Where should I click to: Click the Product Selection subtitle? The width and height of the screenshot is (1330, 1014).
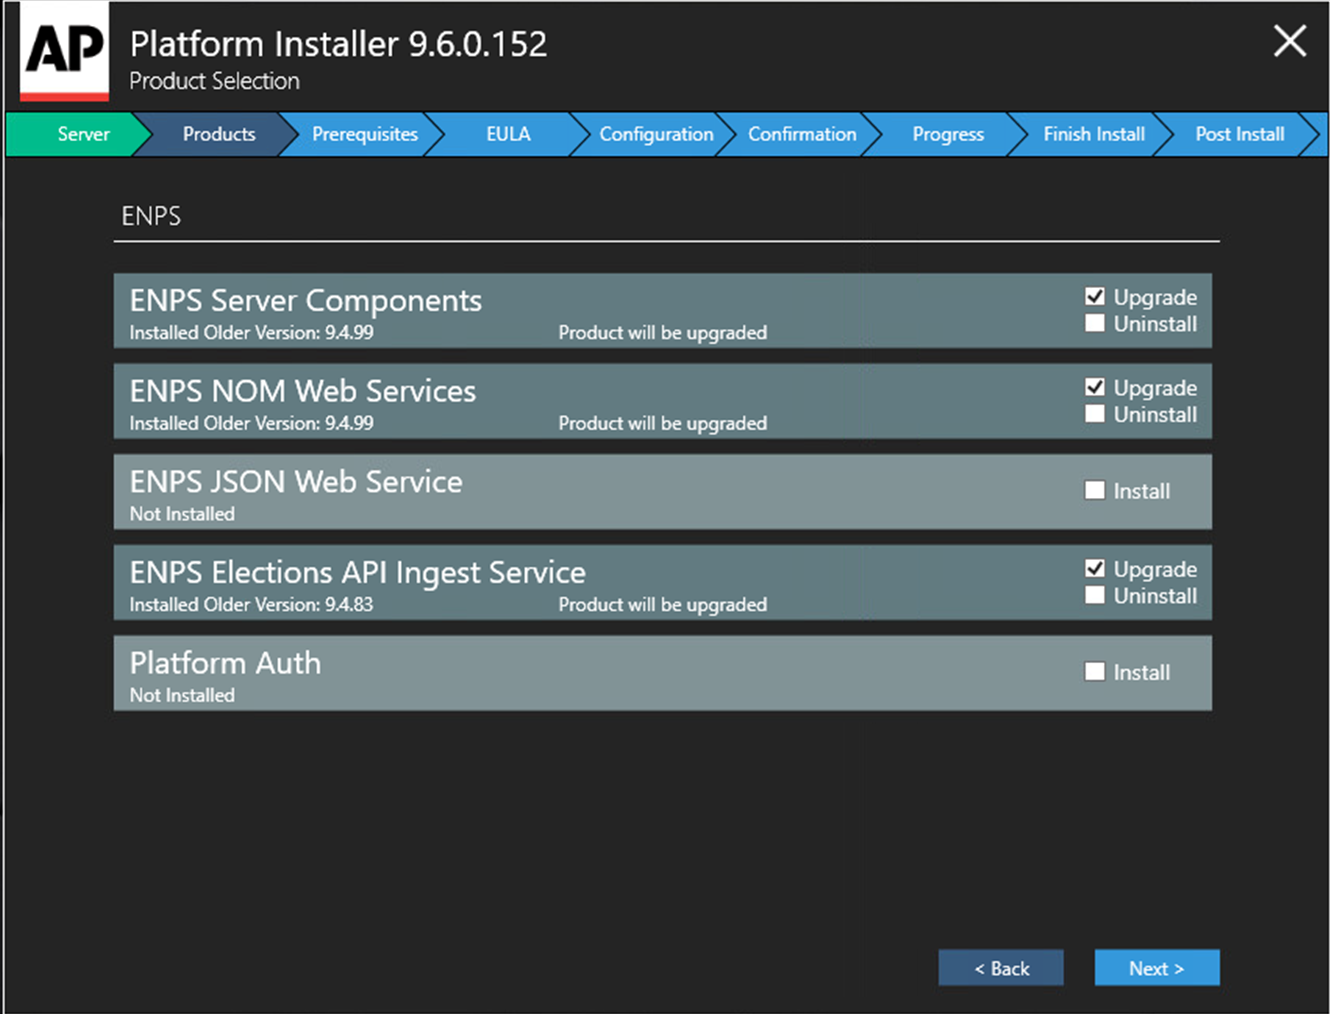point(214,81)
